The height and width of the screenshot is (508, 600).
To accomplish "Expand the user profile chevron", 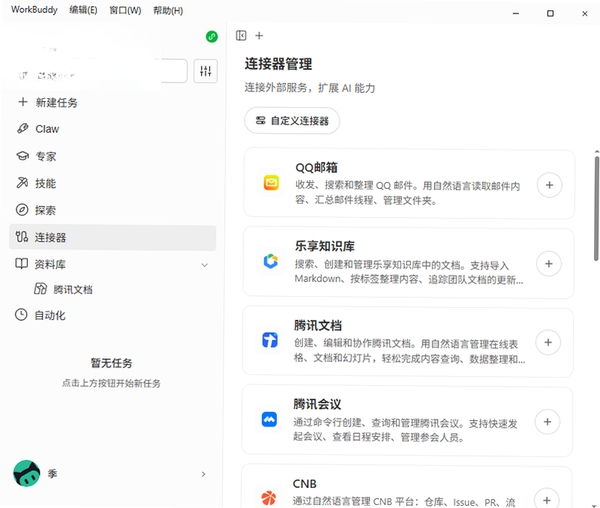I will point(204,474).
